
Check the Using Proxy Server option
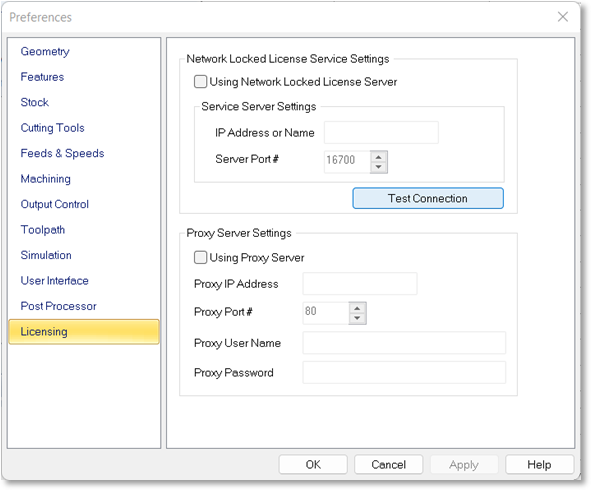pyautogui.click(x=200, y=257)
